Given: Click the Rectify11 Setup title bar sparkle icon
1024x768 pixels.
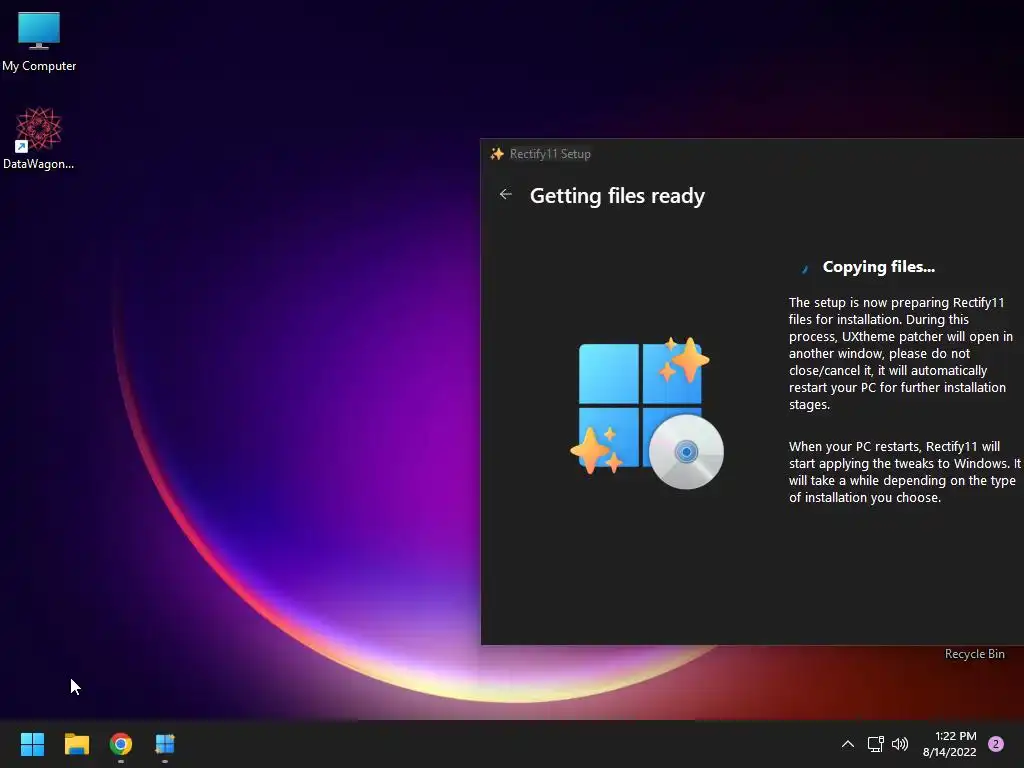Looking at the screenshot, I should tap(497, 153).
